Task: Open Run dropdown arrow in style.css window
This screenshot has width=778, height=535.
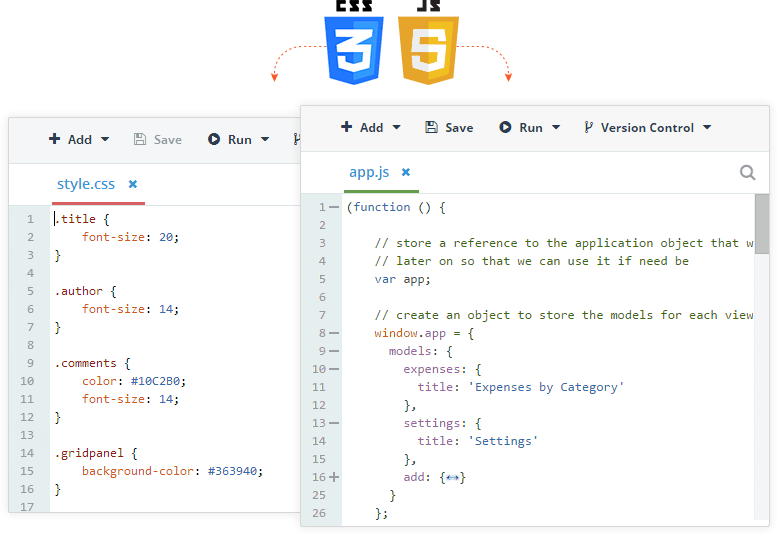Action: (x=265, y=139)
